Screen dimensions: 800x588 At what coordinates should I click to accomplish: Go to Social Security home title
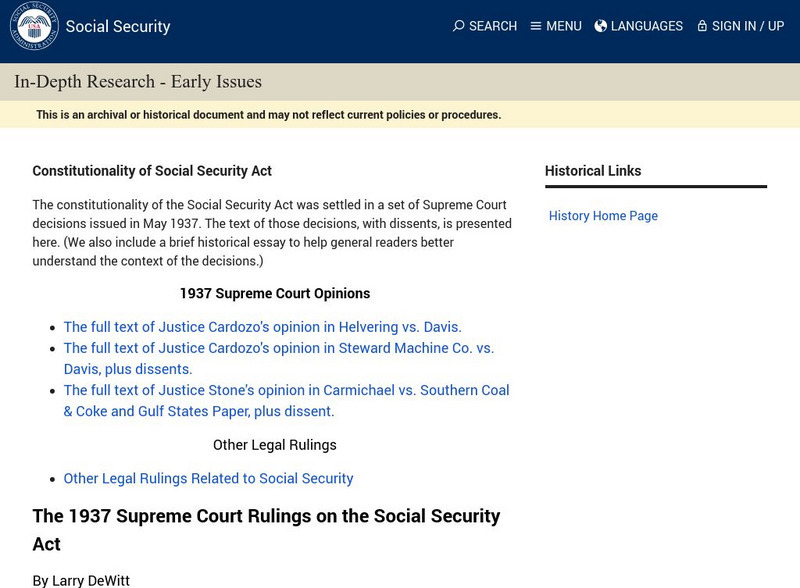(x=118, y=27)
